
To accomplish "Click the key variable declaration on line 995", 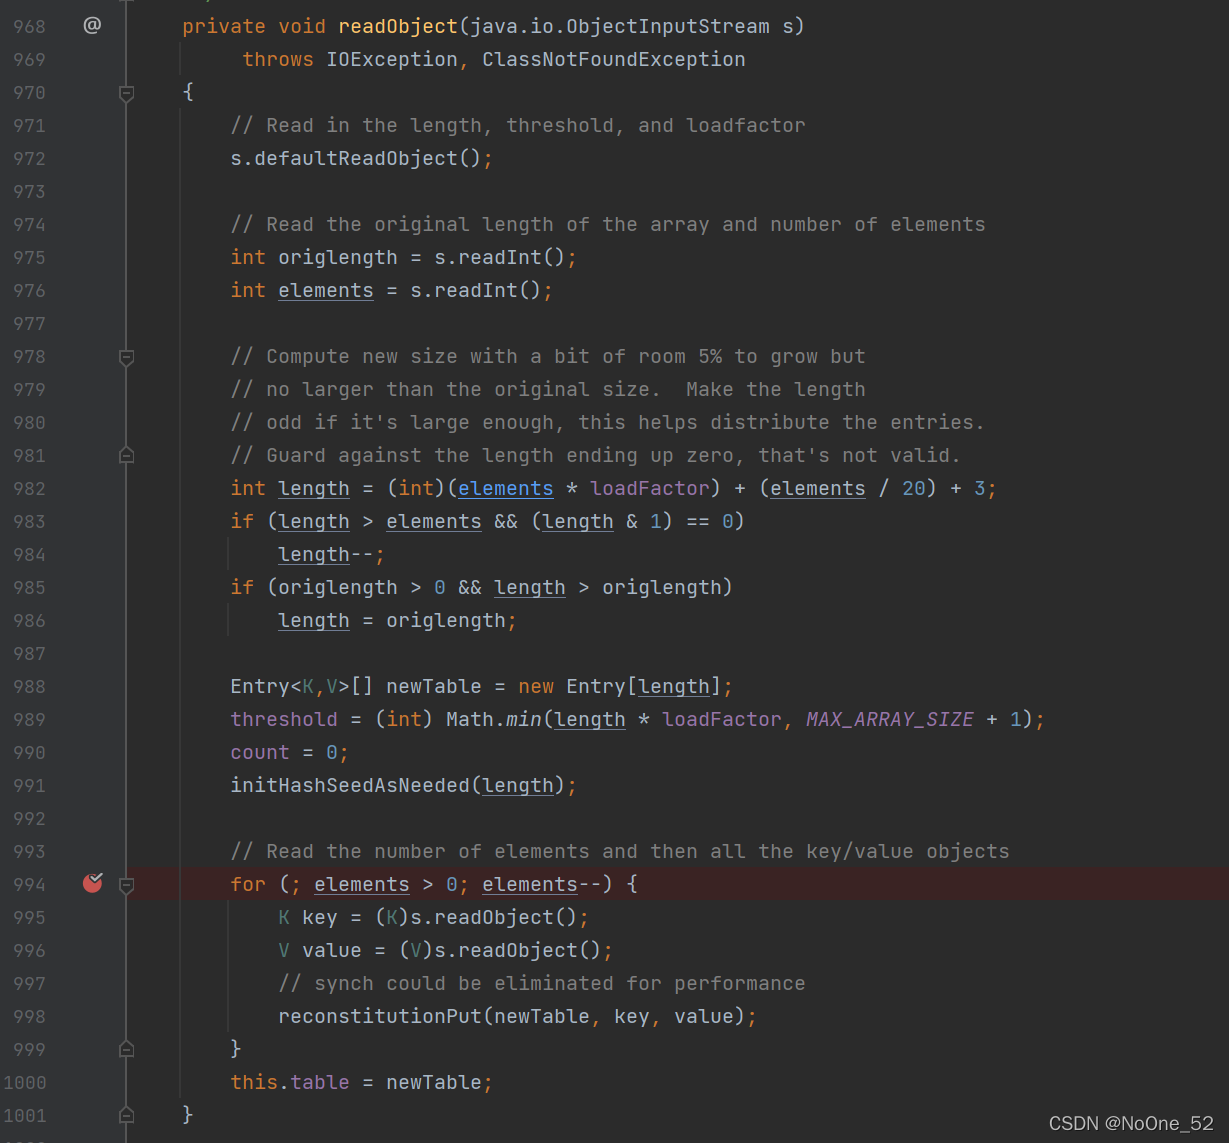I will click(x=320, y=918).
